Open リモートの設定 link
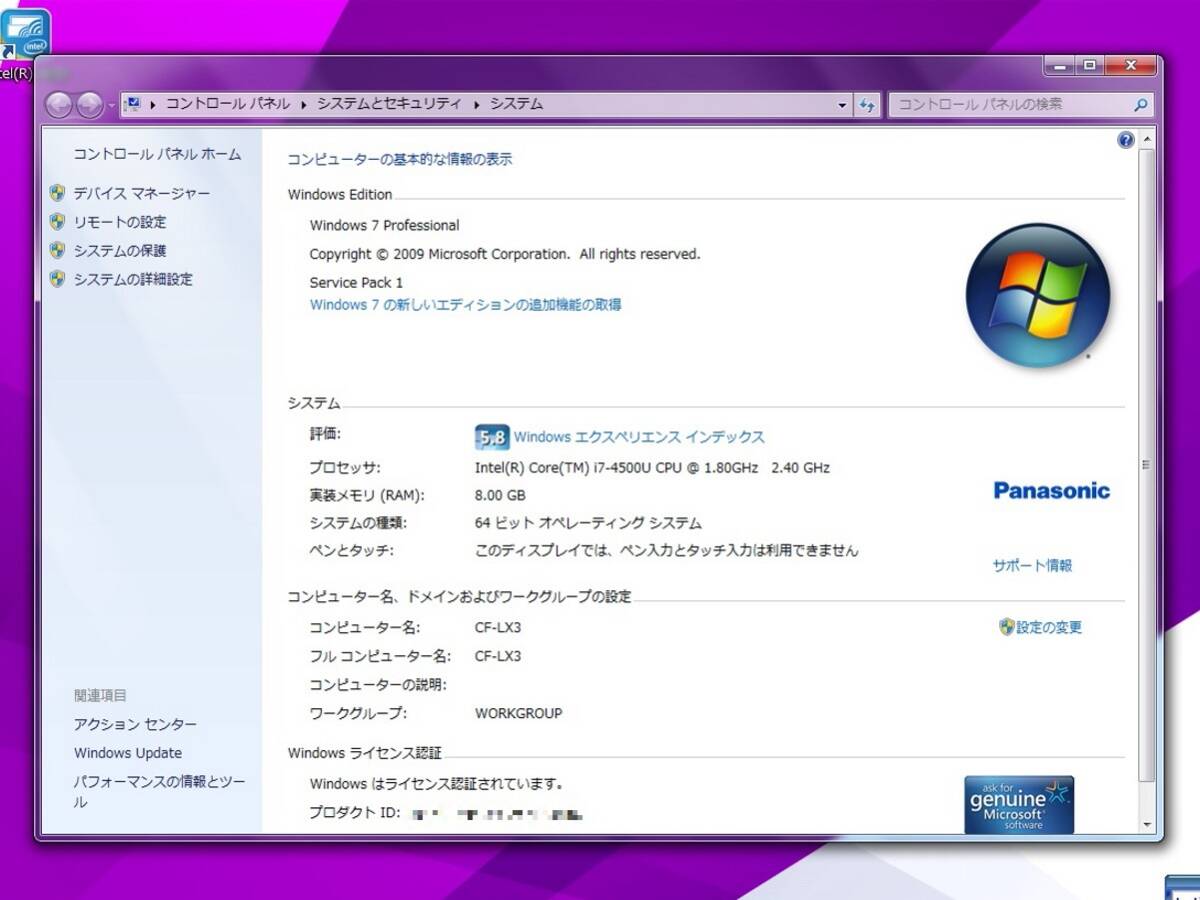 (x=119, y=222)
